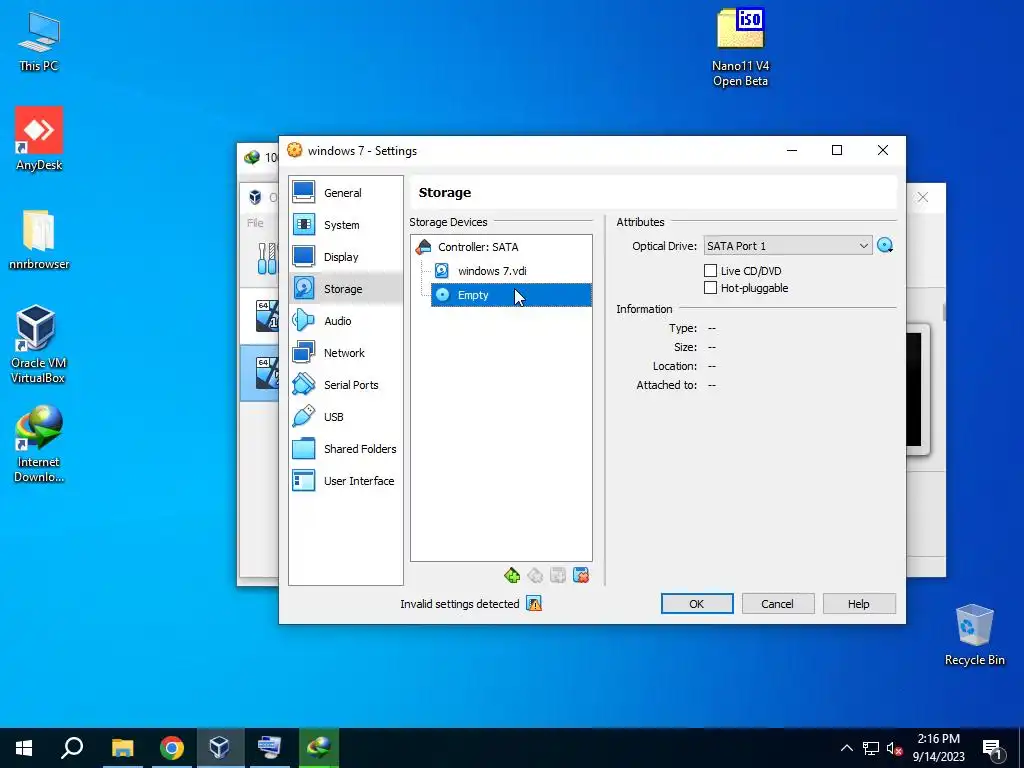Open the System settings category
The width and height of the screenshot is (1024, 768).
[x=345, y=225]
